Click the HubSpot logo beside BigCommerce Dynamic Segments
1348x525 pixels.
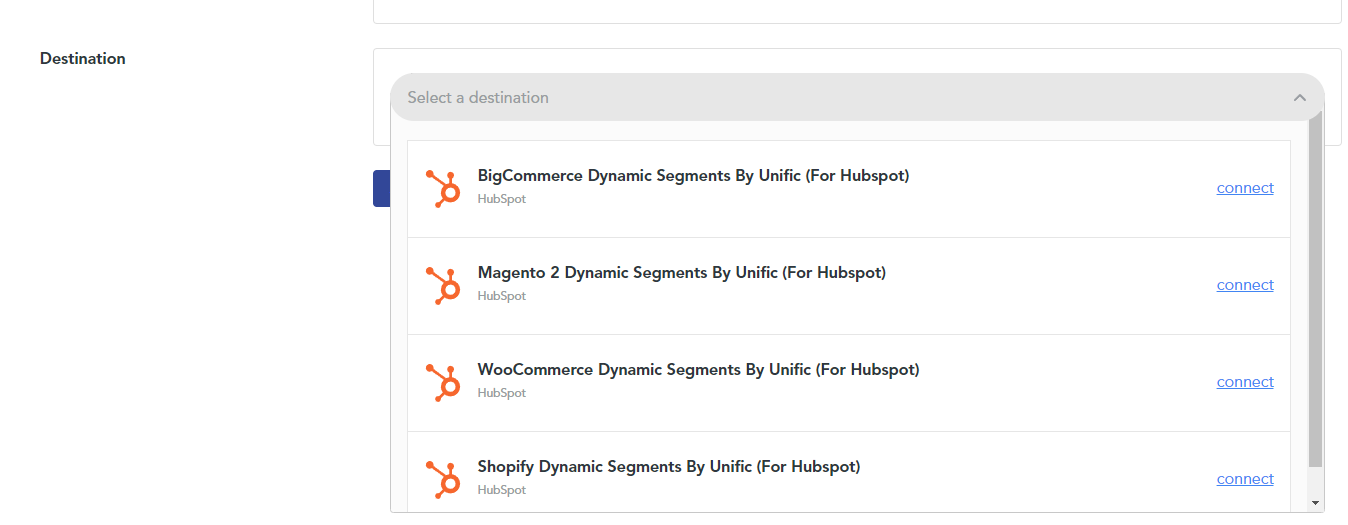click(x=442, y=189)
